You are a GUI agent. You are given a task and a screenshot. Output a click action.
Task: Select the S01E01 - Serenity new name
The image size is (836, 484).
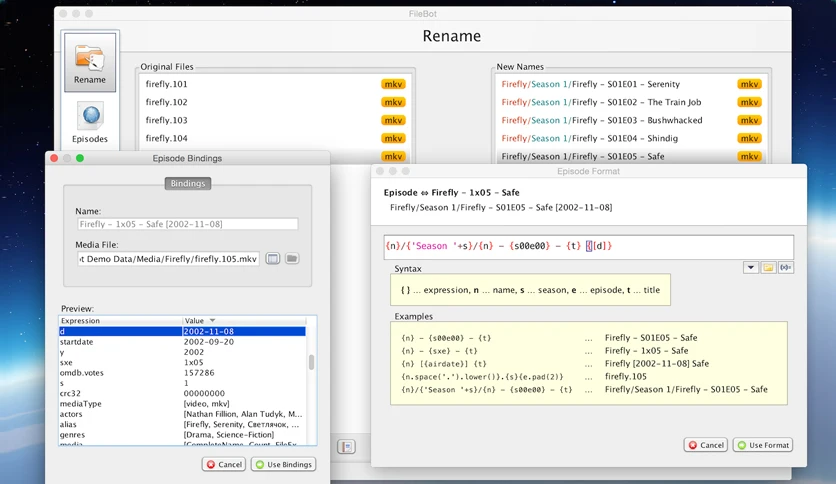click(631, 84)
